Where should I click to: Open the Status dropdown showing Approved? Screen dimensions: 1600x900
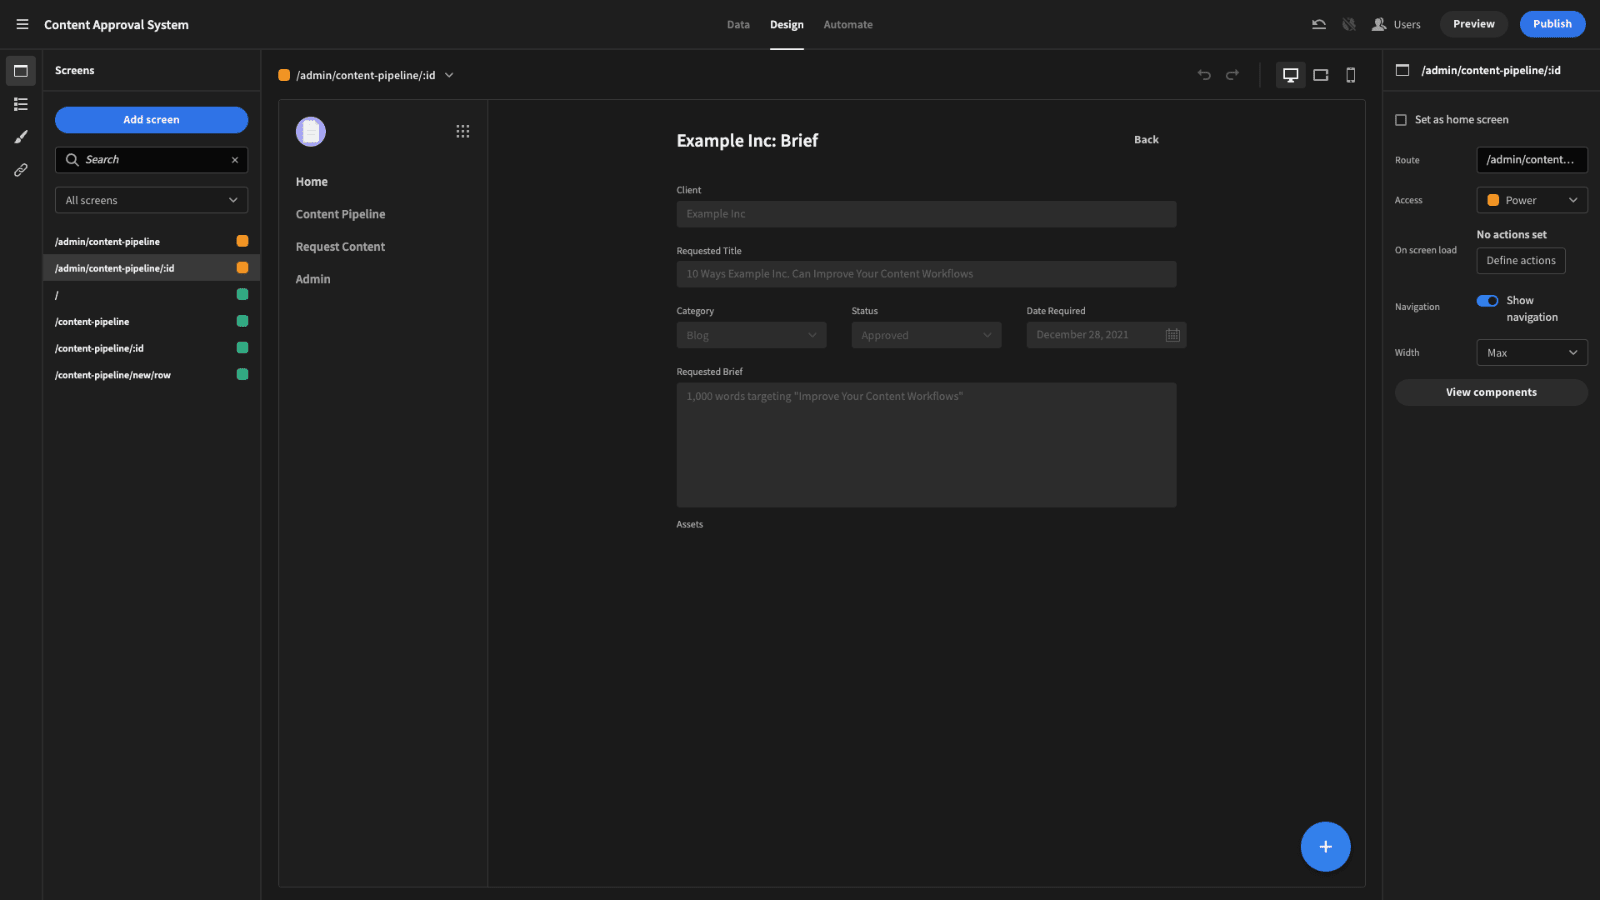tap(927, 336)
